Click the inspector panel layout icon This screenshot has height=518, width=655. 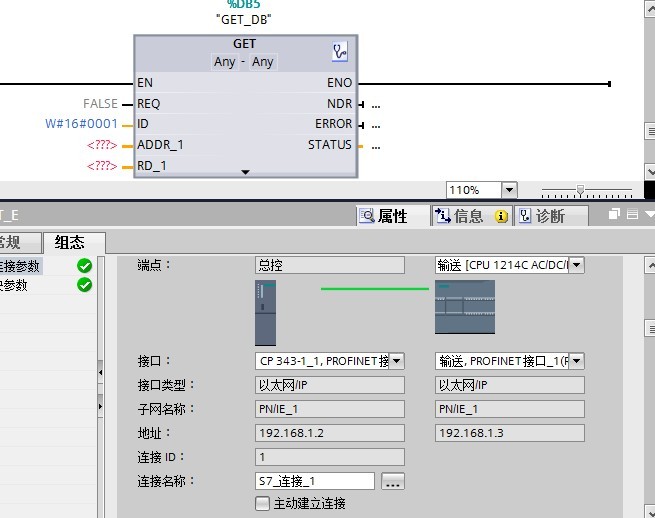click(632, 214)
